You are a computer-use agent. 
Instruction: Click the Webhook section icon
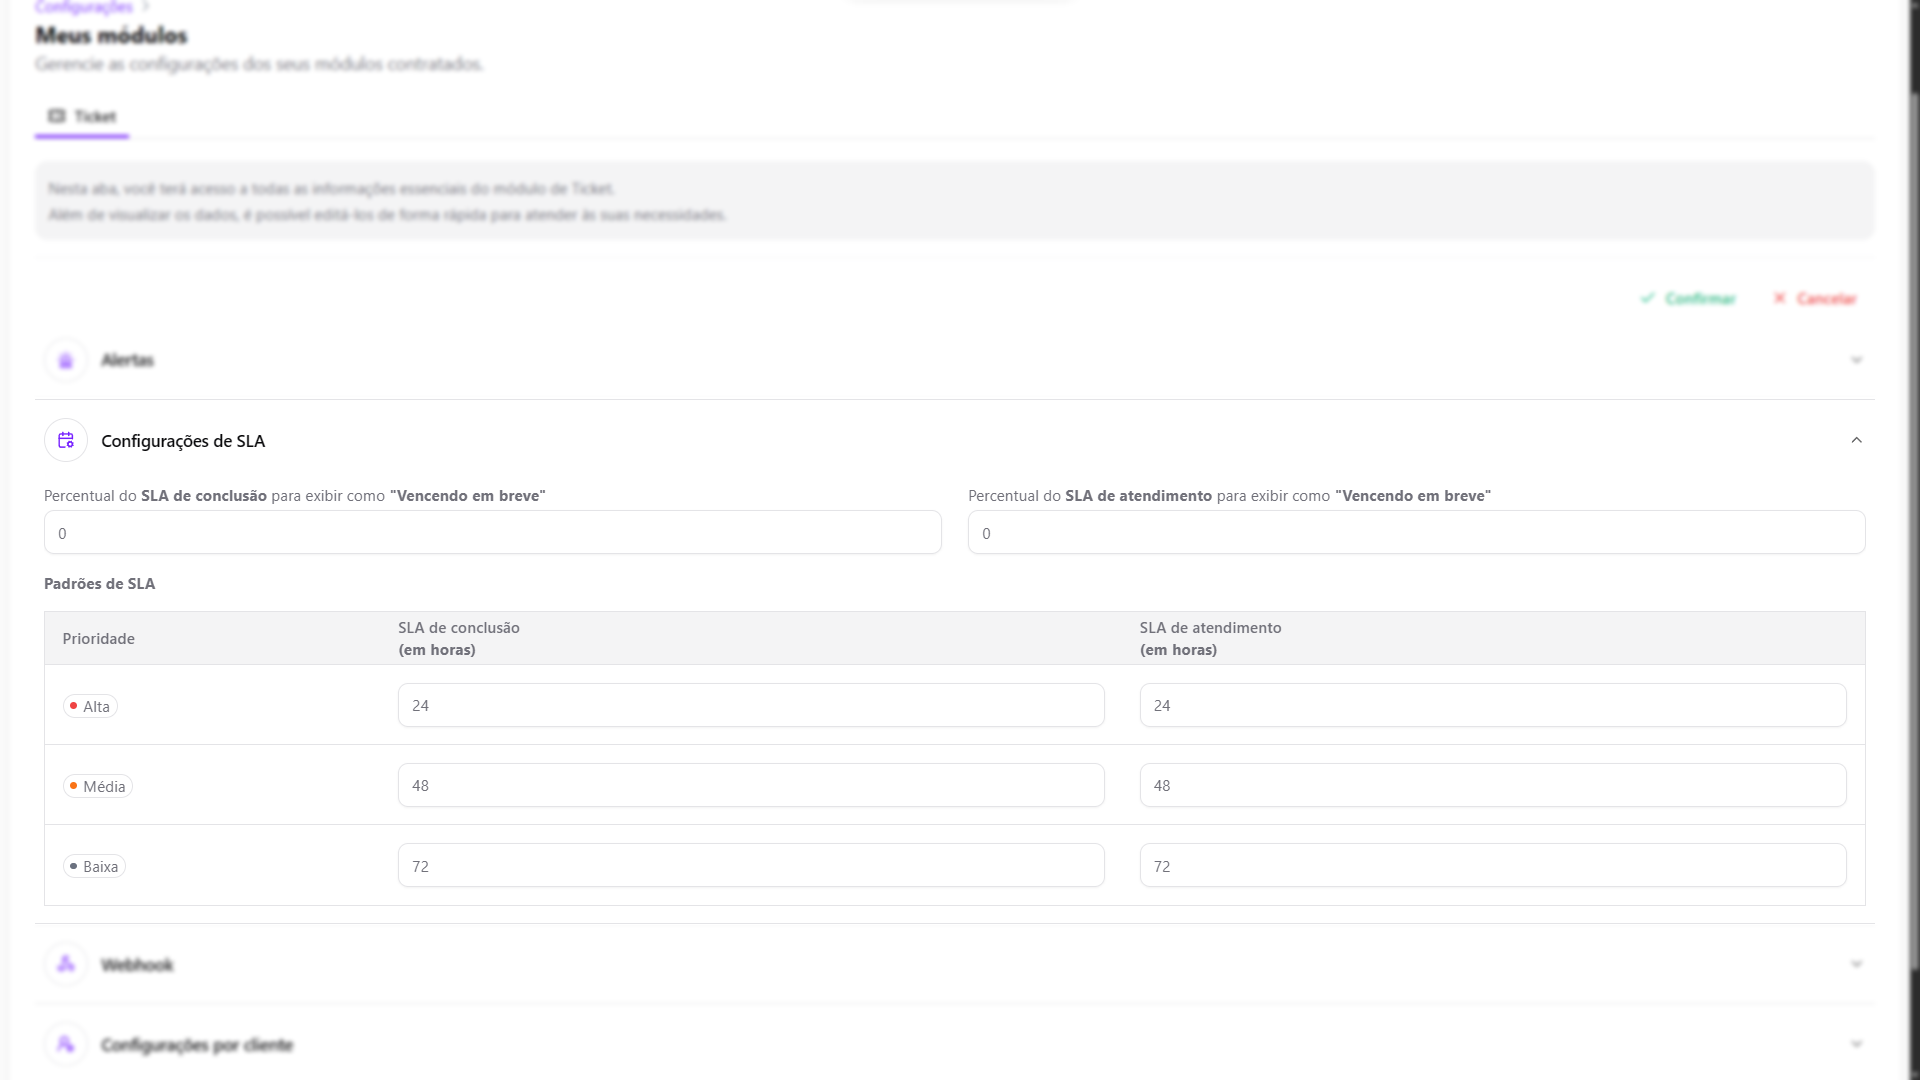coord(66,964)
